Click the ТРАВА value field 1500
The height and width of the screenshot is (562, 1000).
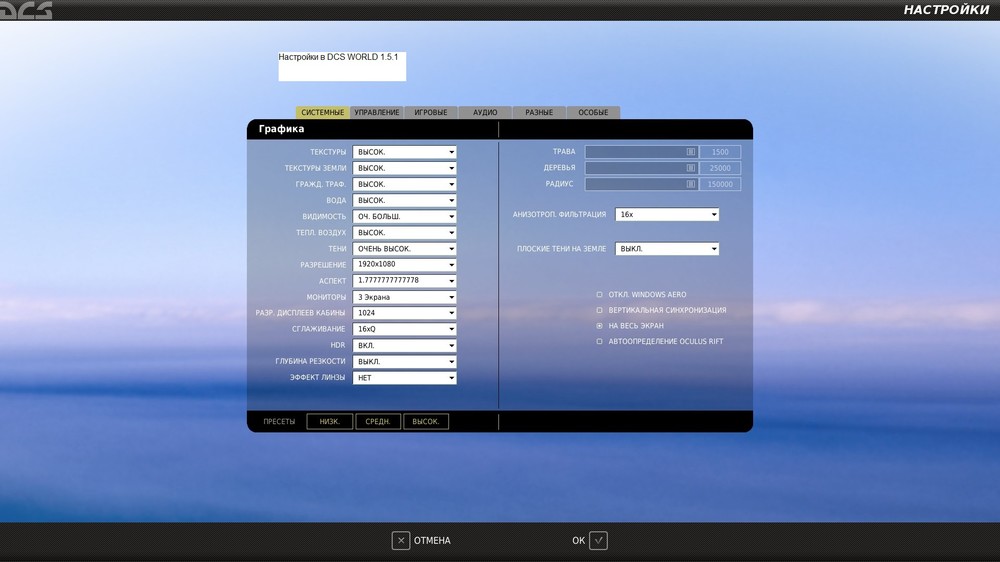click(720, 152)
